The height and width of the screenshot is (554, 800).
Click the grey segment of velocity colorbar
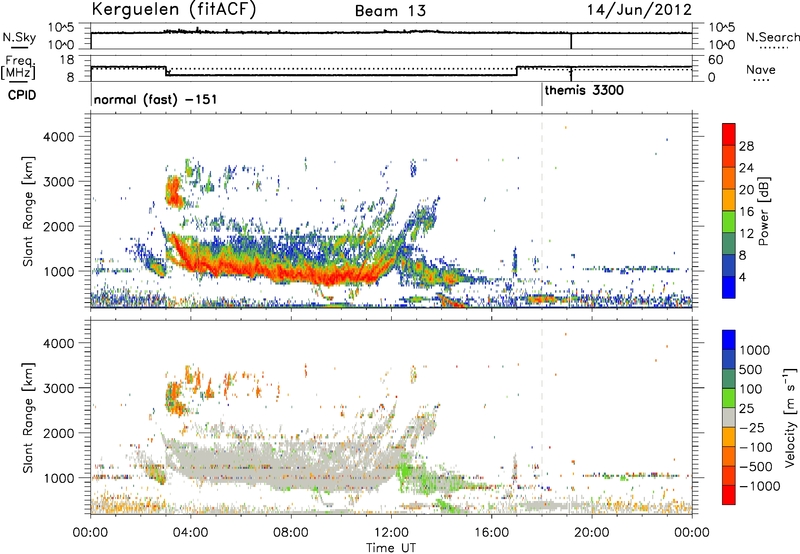coord(729,418)
